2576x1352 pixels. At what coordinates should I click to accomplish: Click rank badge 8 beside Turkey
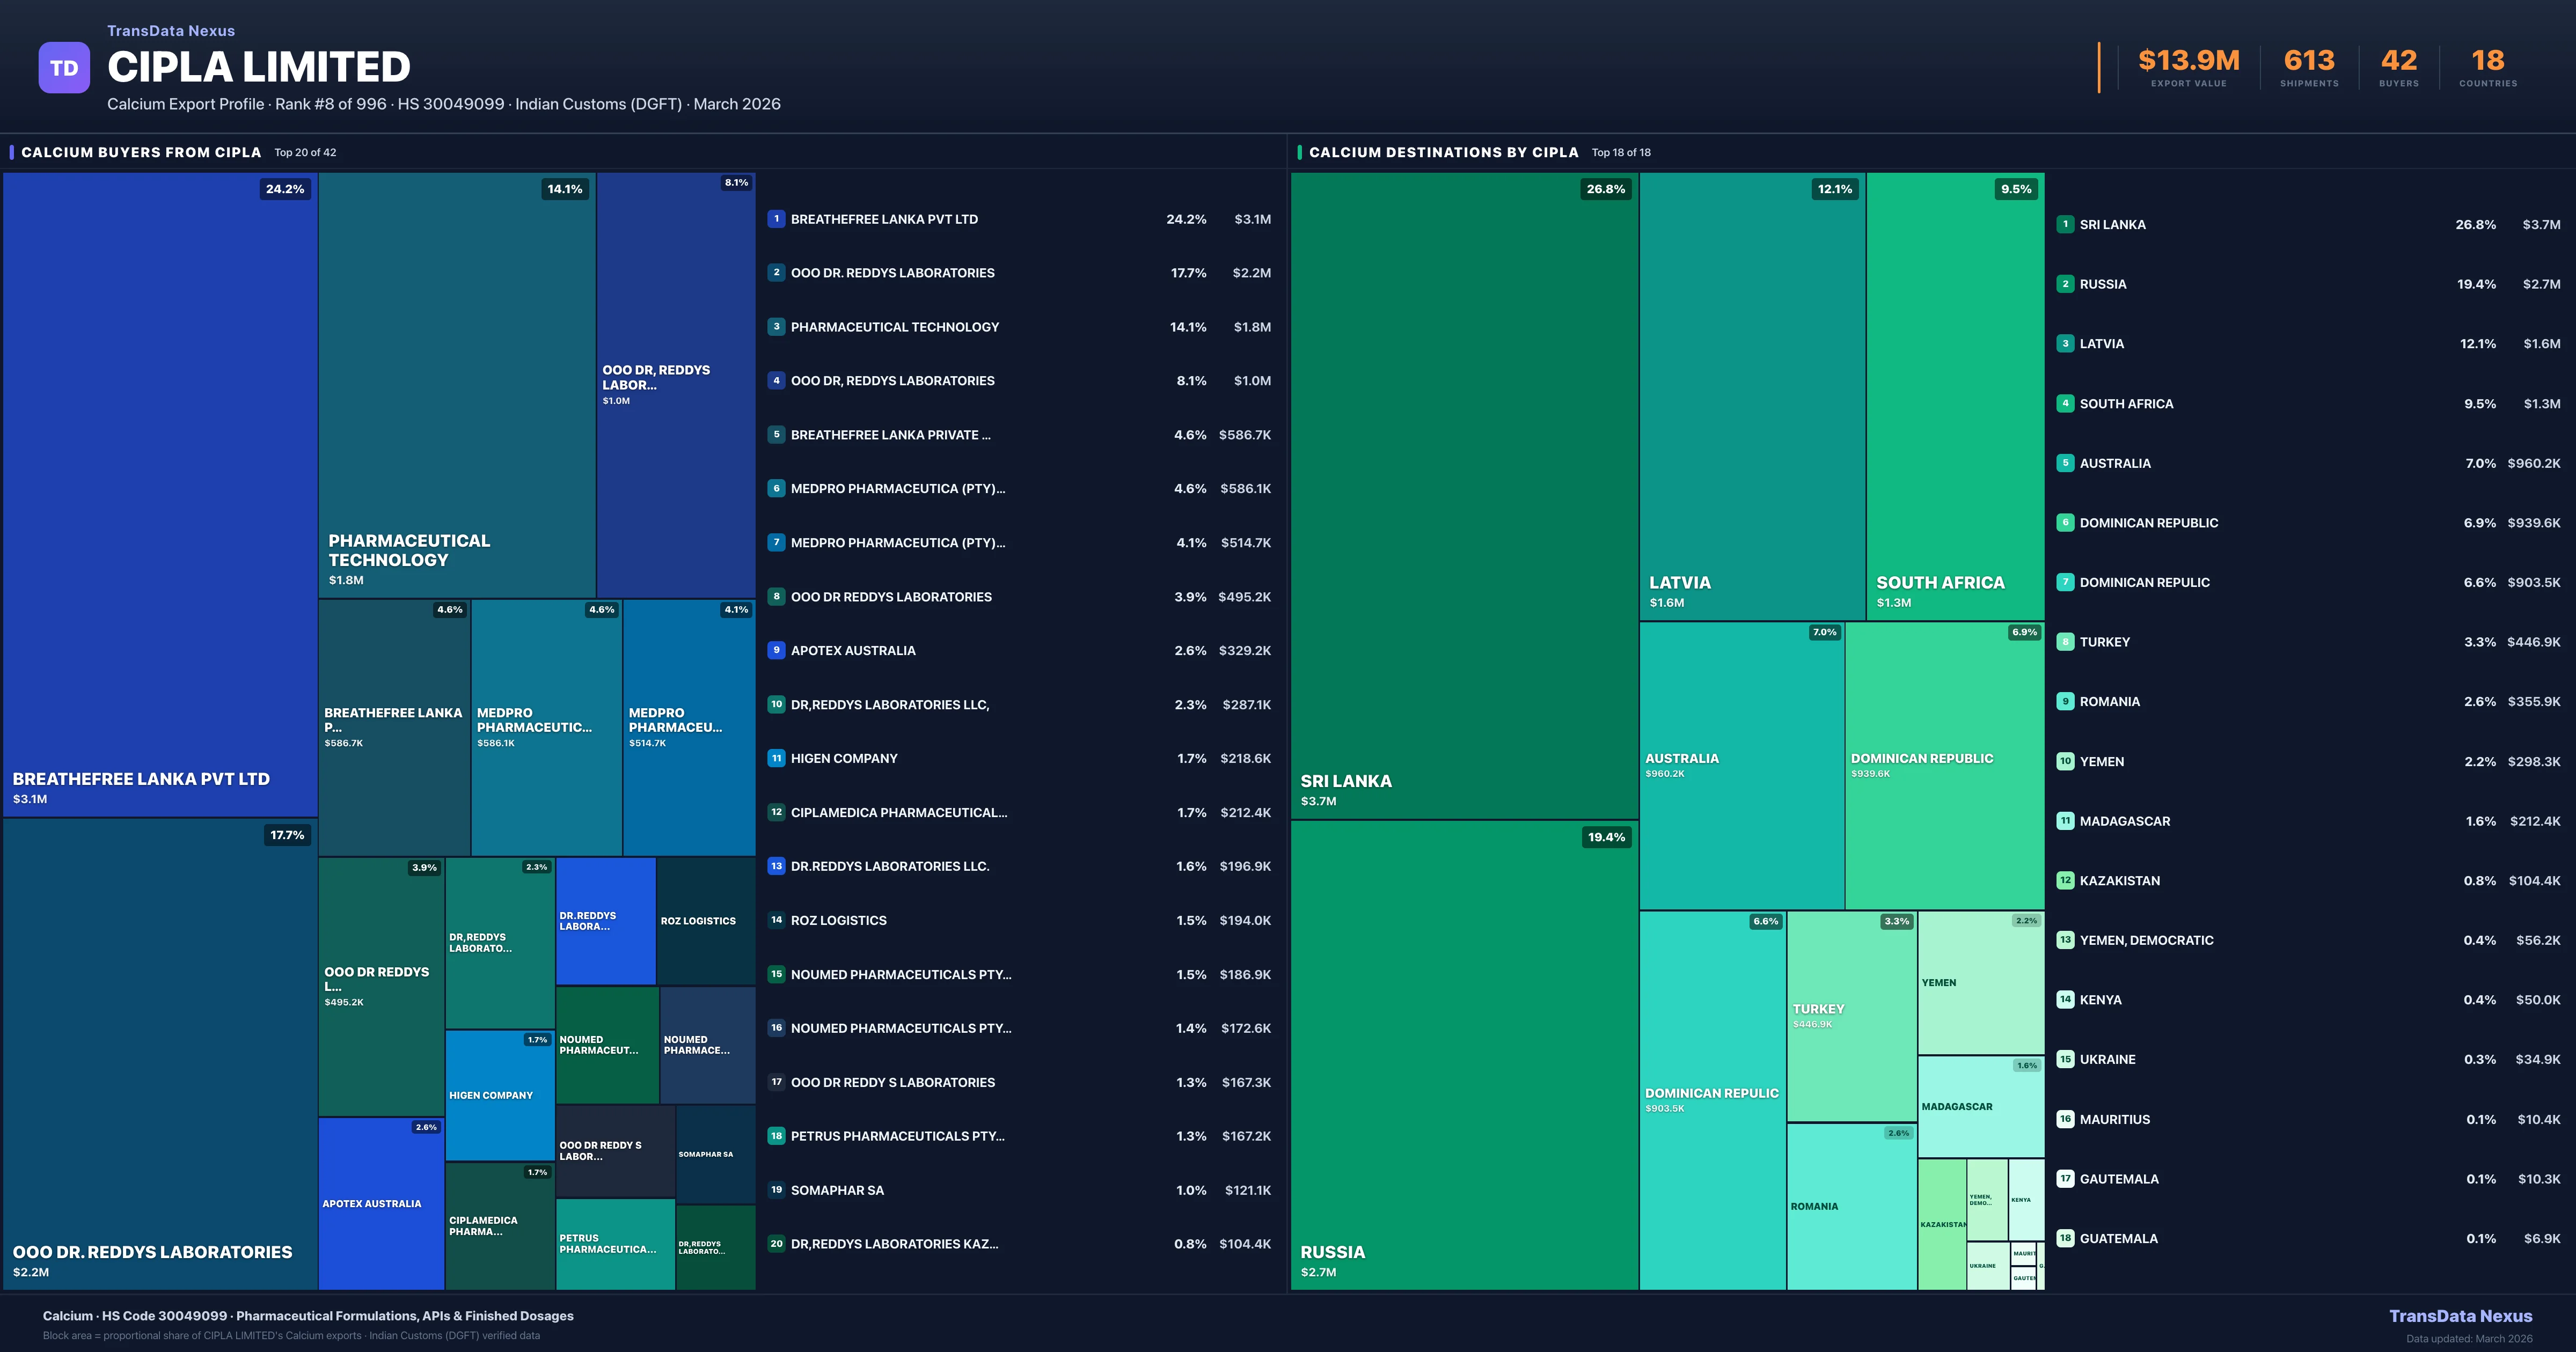(2065, 642)
